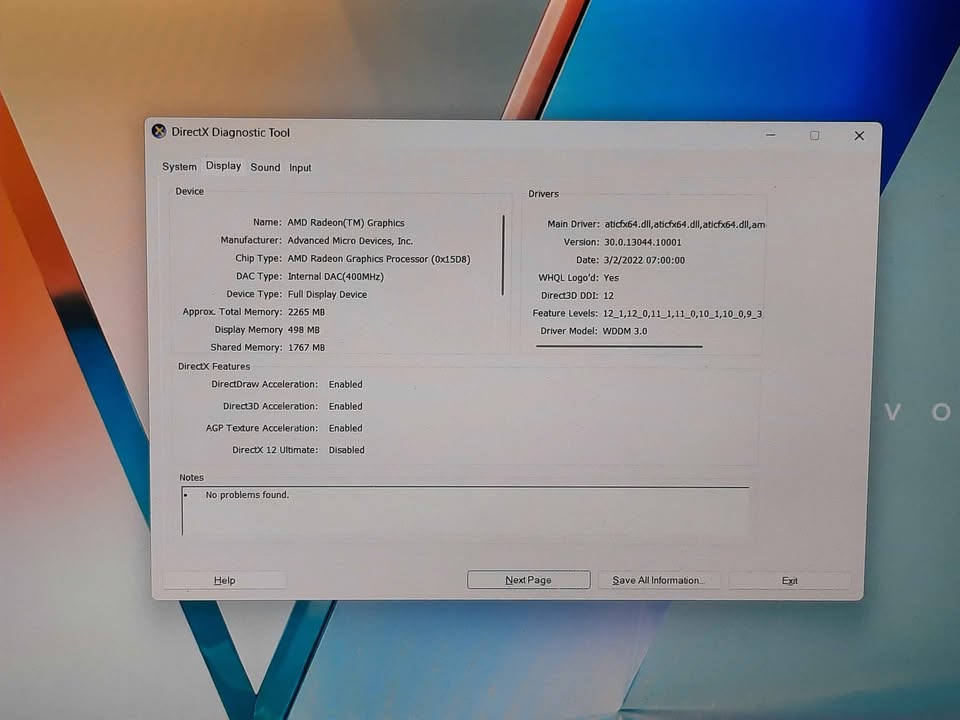Click the DirectX Diagnostic Tool title icon
Image resolution: width=960 pixels, height=720 pixels.
pyautogui.click(x=159, y=131)
